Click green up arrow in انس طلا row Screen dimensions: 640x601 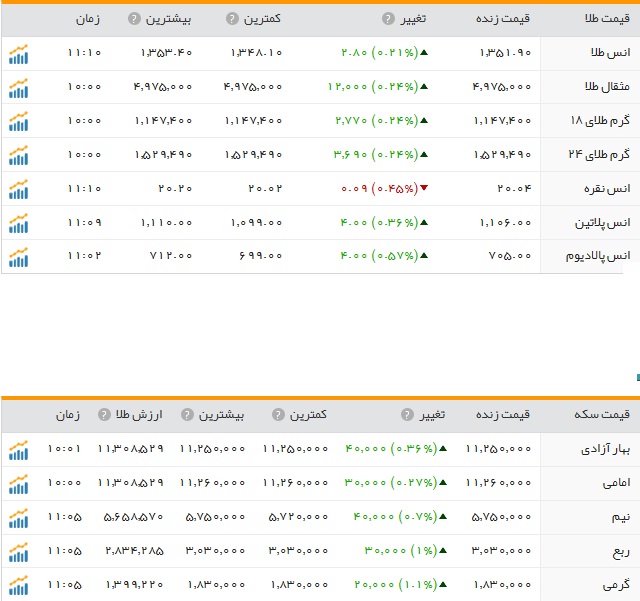[424, 52]
